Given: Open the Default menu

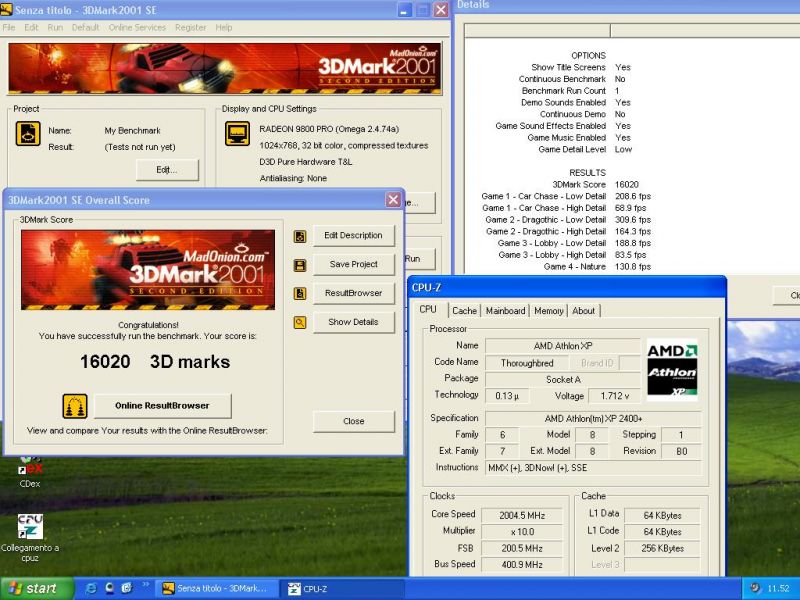Looking at the screenshot, I should pos(86,28).
